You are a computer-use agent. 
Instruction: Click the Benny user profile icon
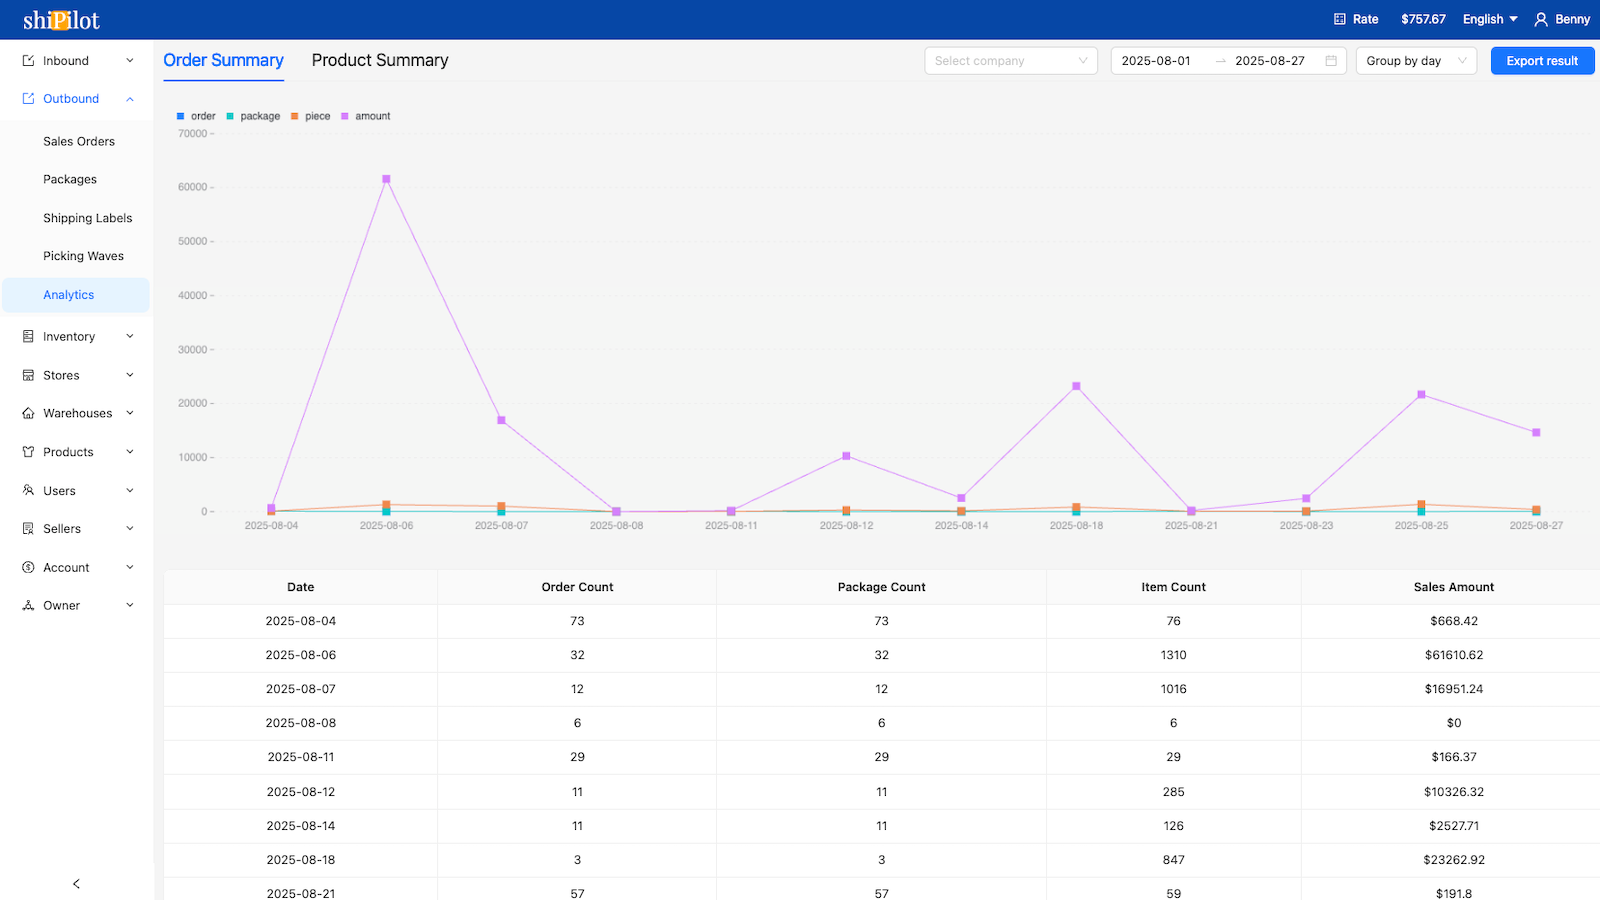tap(1539, 19)
